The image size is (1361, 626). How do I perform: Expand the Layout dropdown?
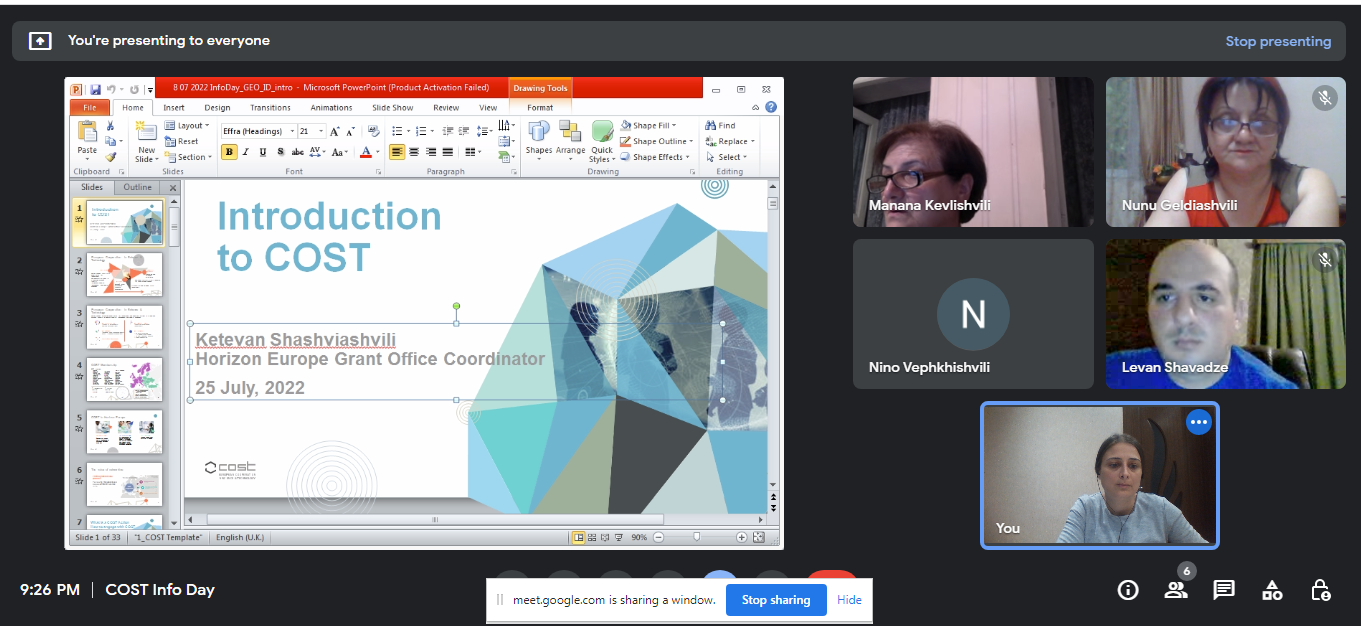coord(188,126)
